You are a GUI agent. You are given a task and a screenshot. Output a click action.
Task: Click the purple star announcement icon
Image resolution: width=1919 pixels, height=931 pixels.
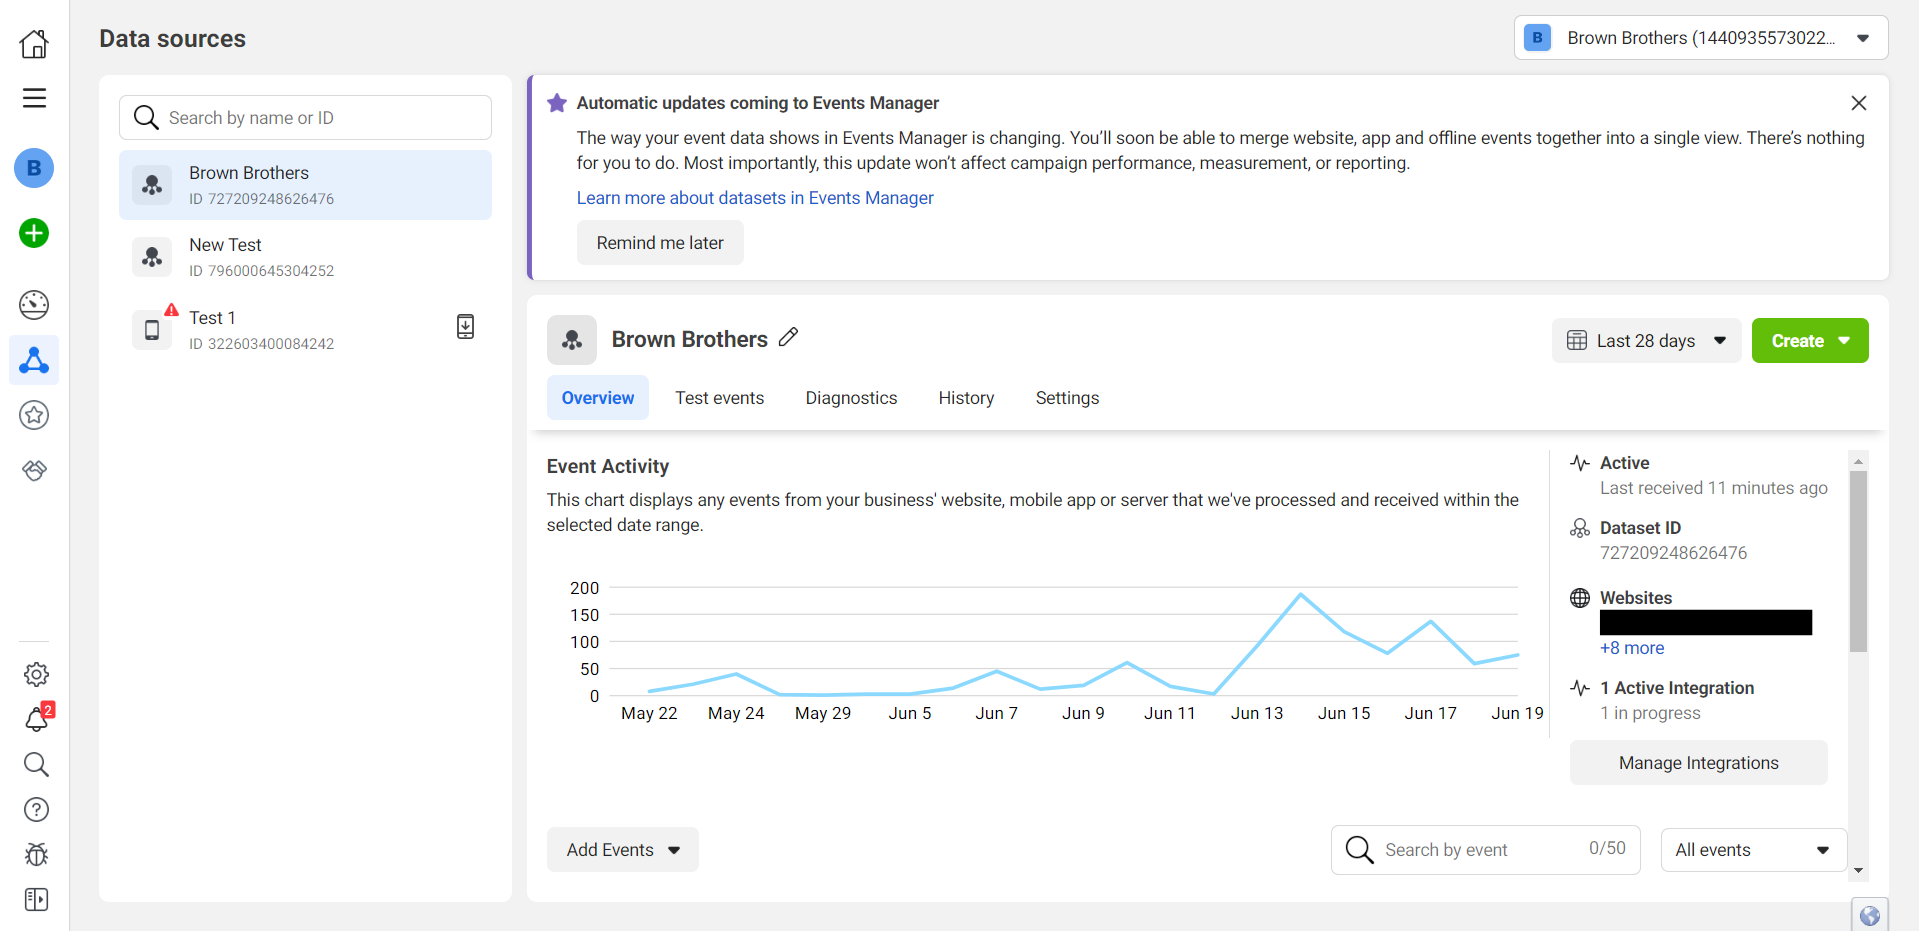557,103
